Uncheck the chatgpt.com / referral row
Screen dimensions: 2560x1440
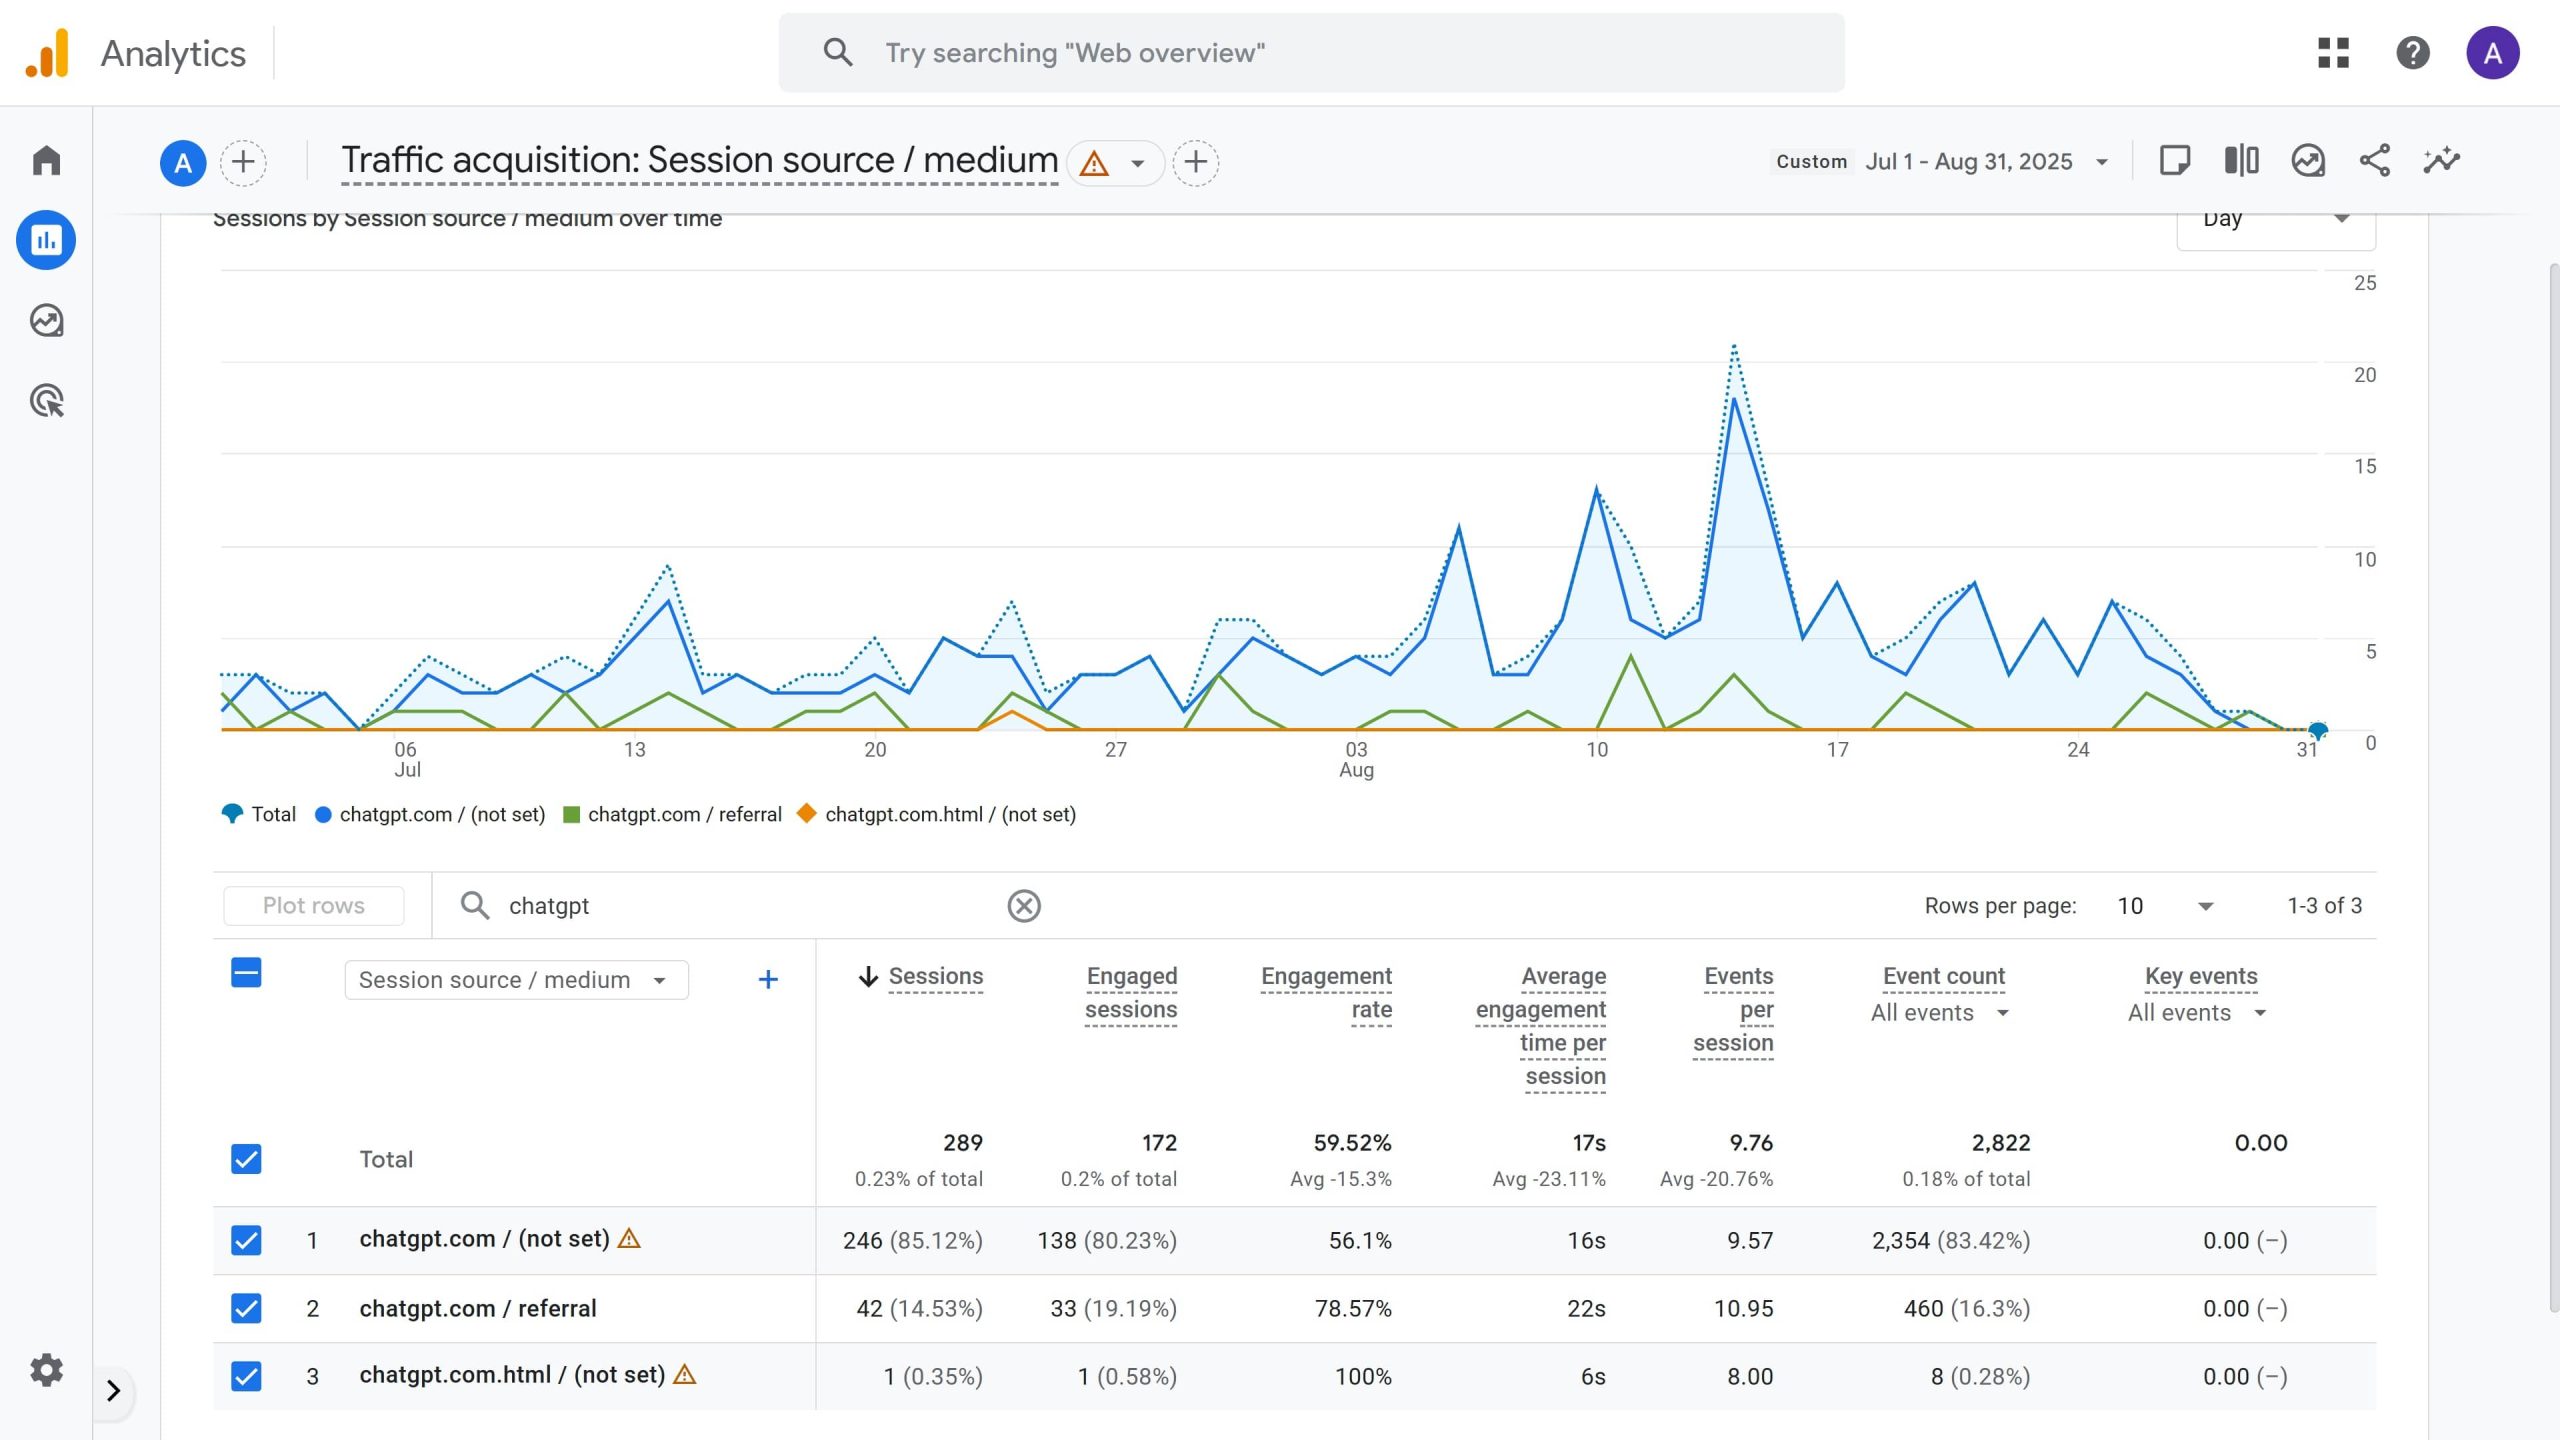click(x=246, y=1308)
